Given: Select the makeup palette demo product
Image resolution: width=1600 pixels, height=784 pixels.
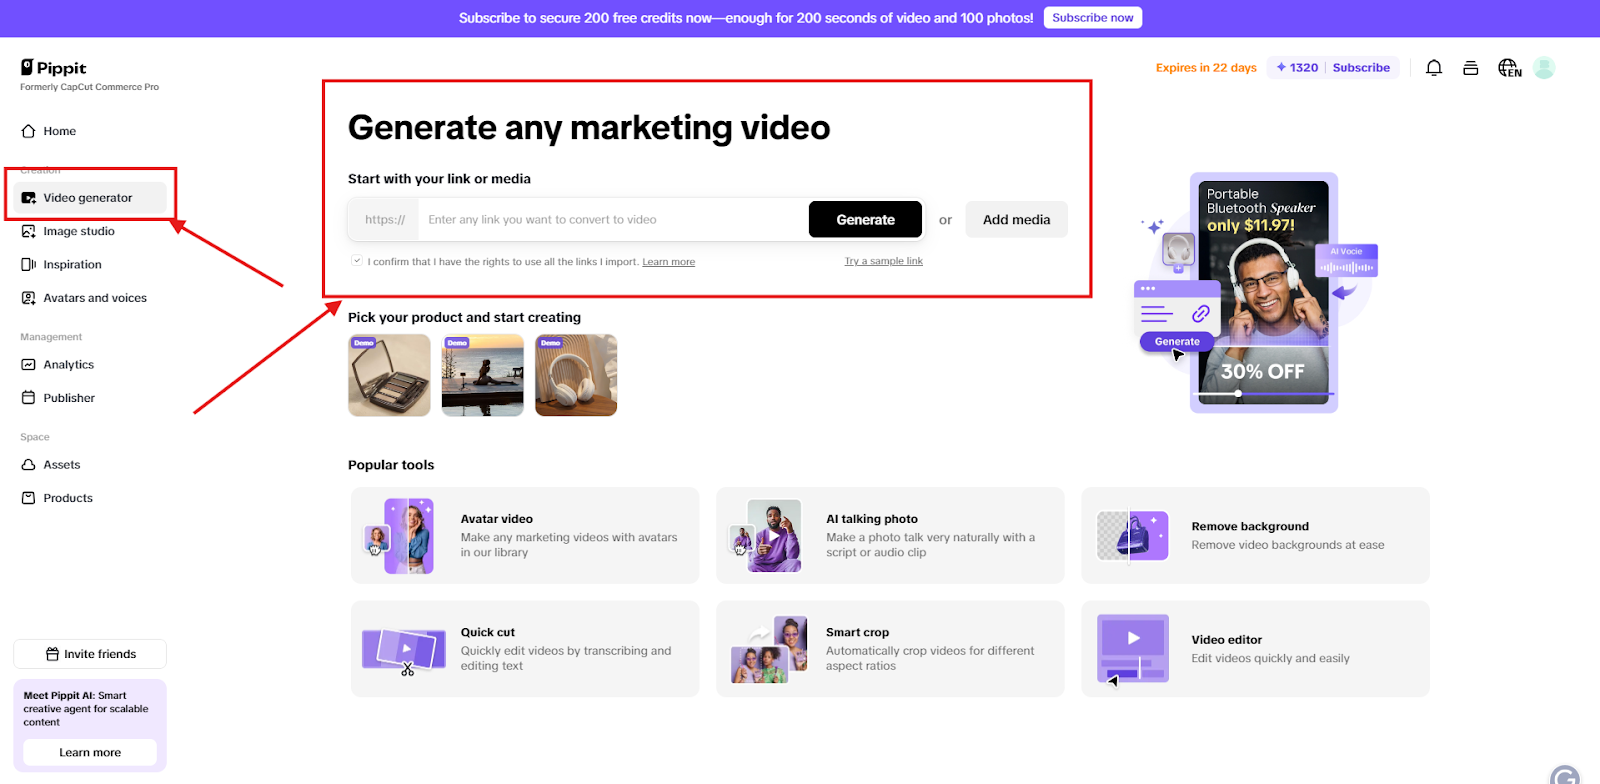Looking at the screenshot, I should 389,375.
